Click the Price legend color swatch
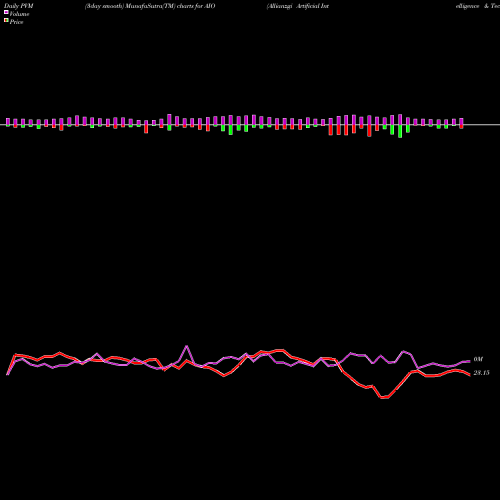Image resolution: width=500 pixels, height=500 pixels. click(x=6, y=20)
